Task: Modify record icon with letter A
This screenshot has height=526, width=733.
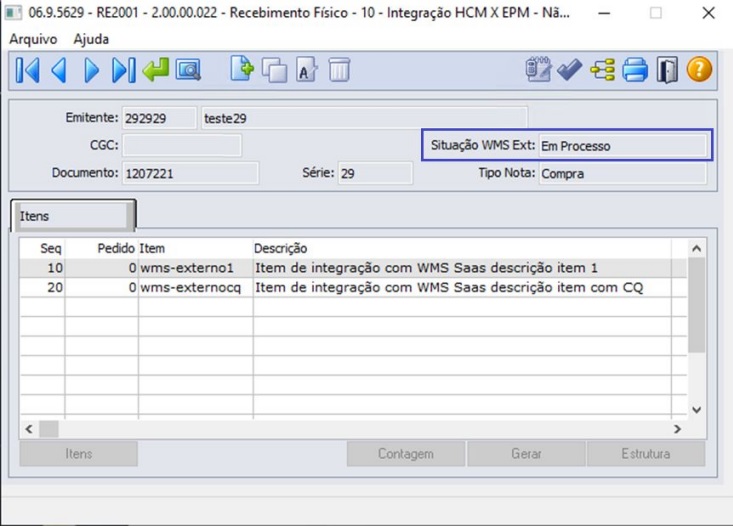Action: (306, 70)
